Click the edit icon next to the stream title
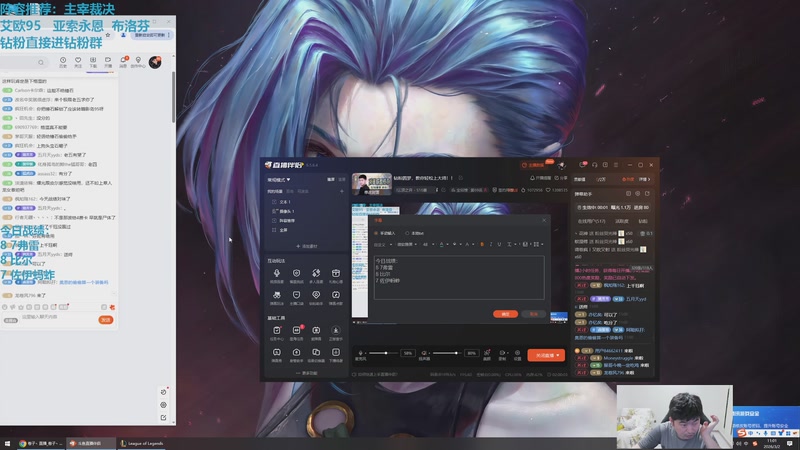 [460, 178]
